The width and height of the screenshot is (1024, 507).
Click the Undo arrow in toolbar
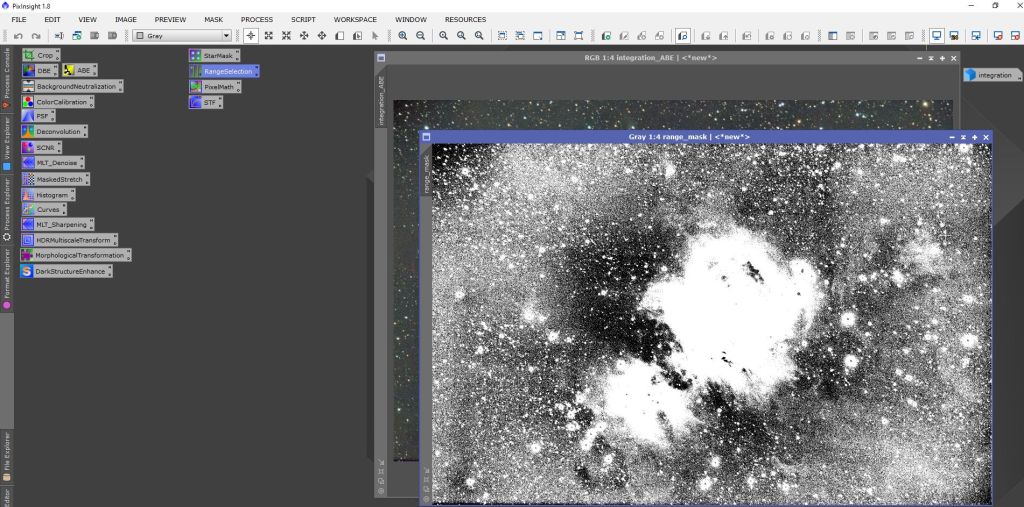[x=19, y=36]
